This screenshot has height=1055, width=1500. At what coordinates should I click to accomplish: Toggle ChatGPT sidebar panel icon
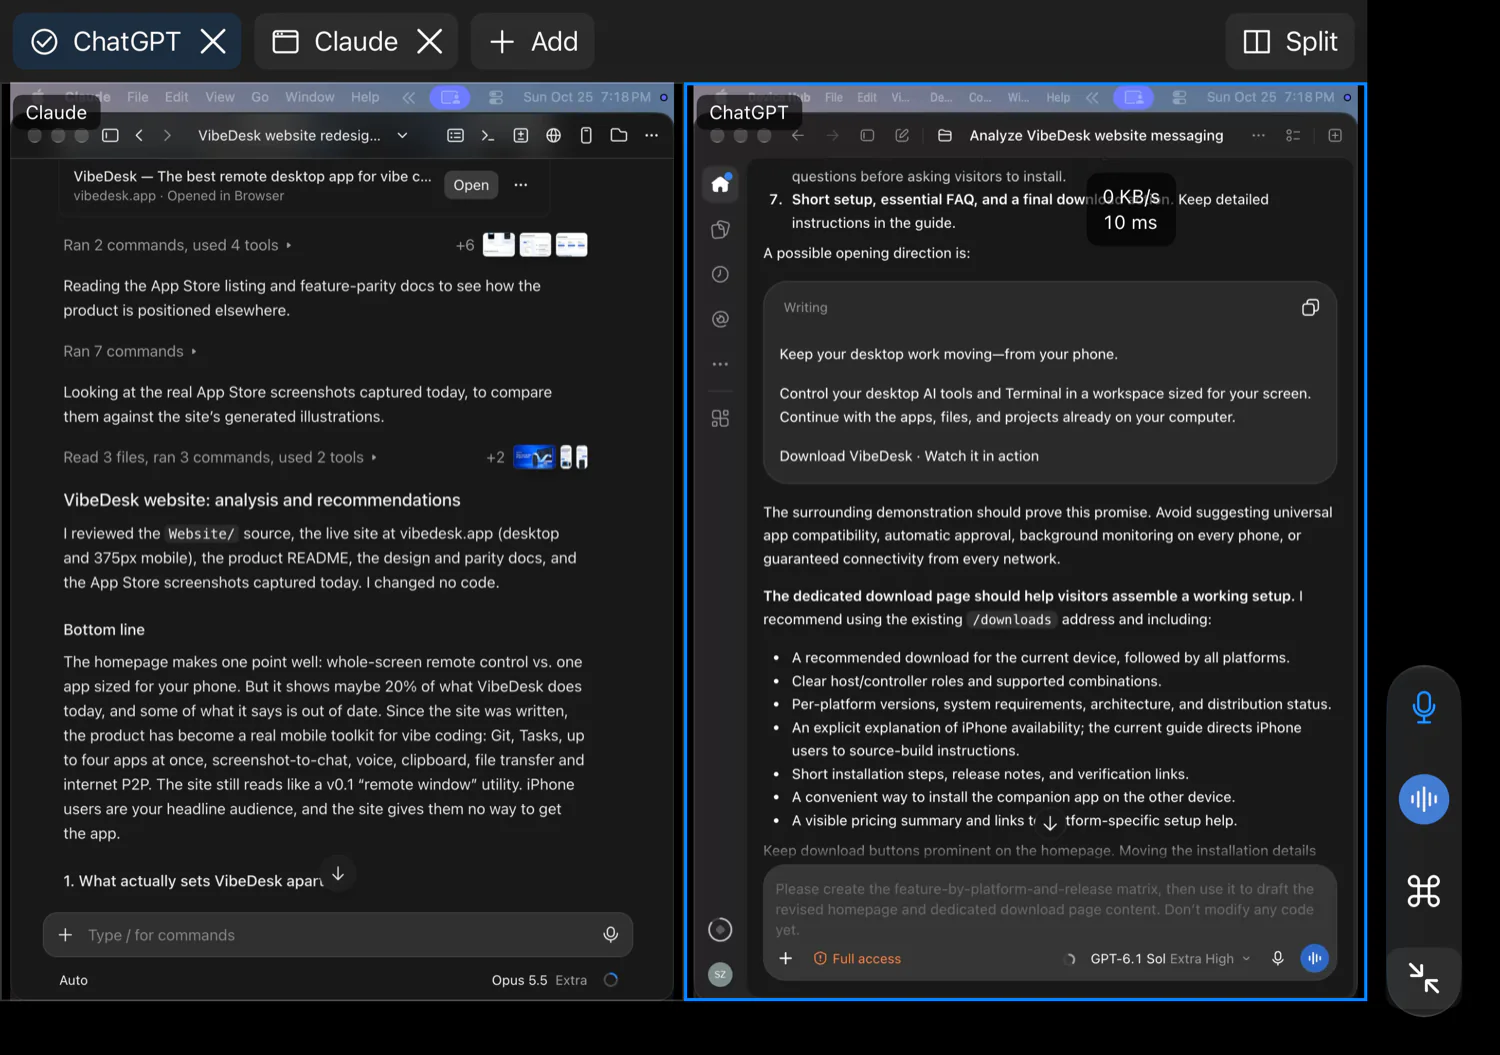coord(867,135)
